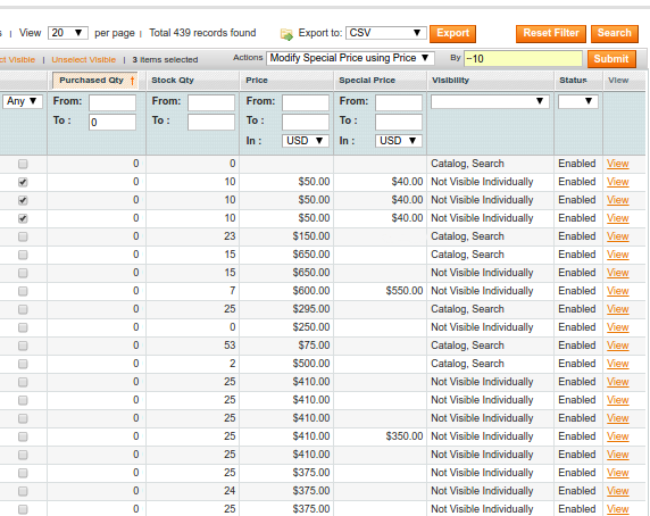Image resolution: width=650 pixels, height=516 pixels.
Task: Check the row with stock quantity 53
Action: pos(23,346)
